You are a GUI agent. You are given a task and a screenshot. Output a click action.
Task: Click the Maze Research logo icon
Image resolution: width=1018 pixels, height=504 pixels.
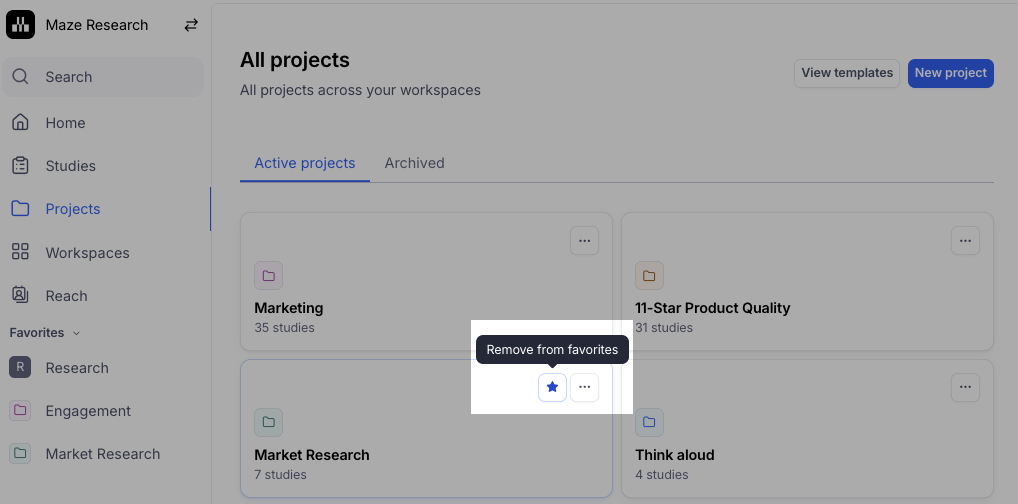[20, 25]
